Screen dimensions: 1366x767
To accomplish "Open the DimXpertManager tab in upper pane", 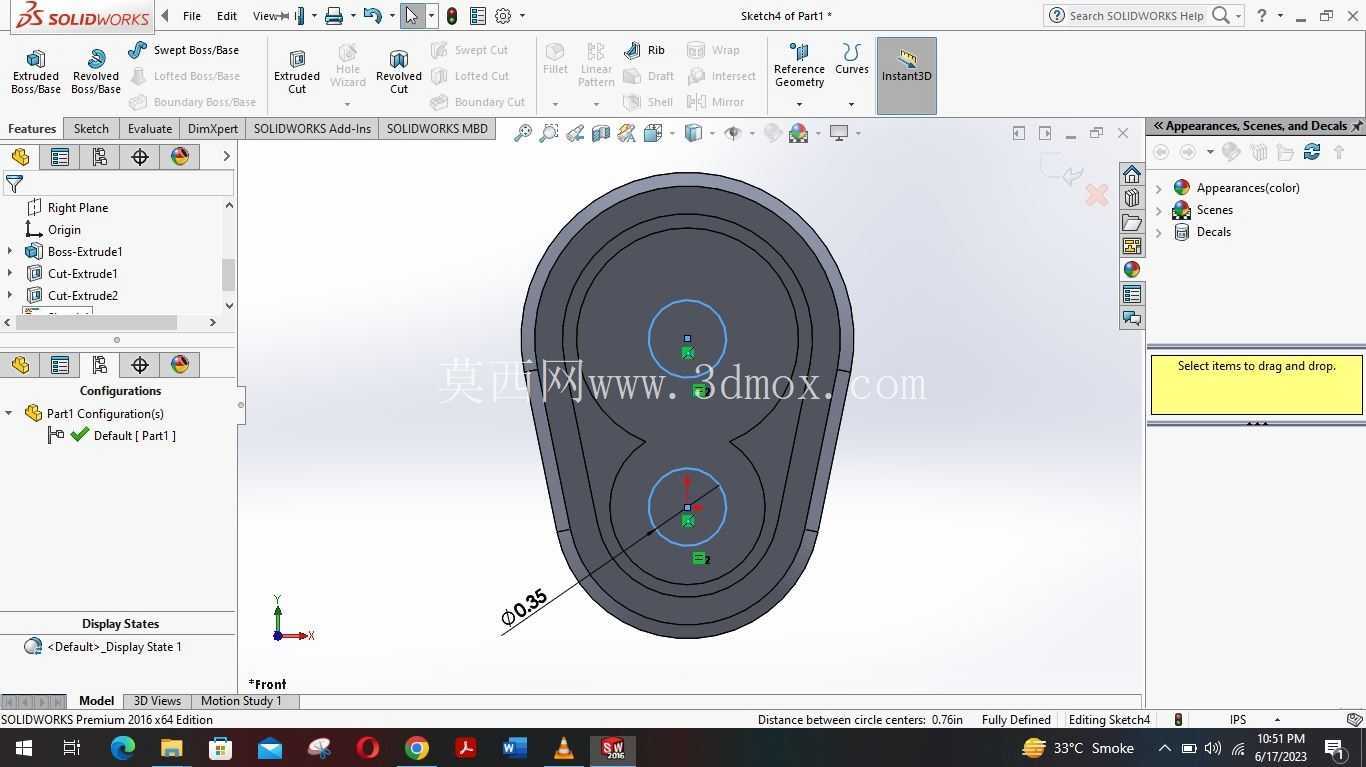I will click(139, 157).
